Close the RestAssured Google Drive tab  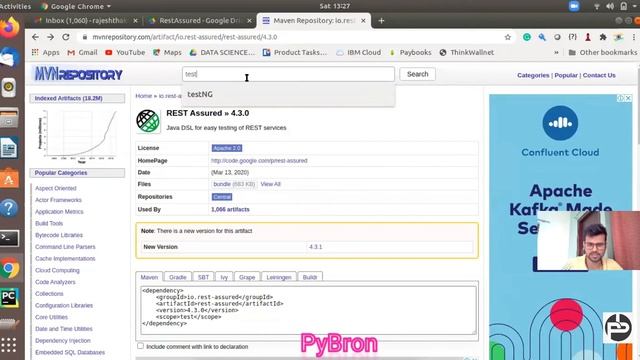pos(250,20)
